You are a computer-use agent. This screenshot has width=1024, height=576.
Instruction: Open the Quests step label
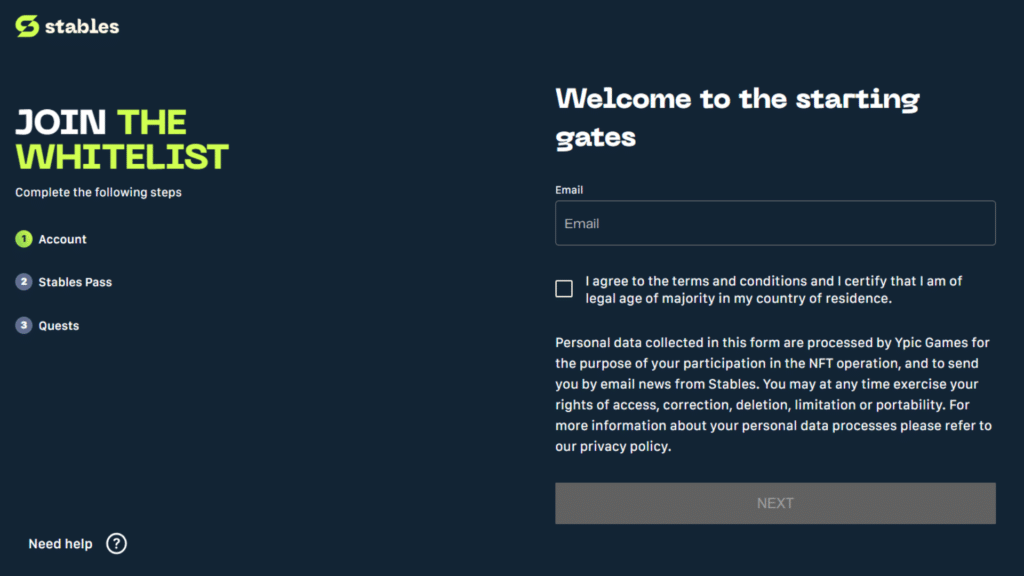pyautogui.click(x=59, y=326)
